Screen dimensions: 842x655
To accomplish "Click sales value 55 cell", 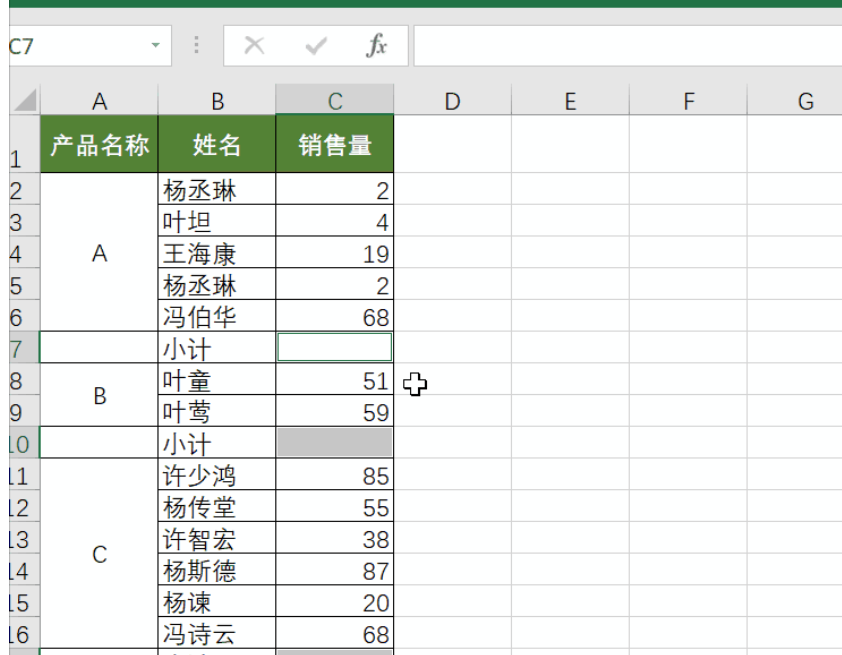I will coord(335,506).
